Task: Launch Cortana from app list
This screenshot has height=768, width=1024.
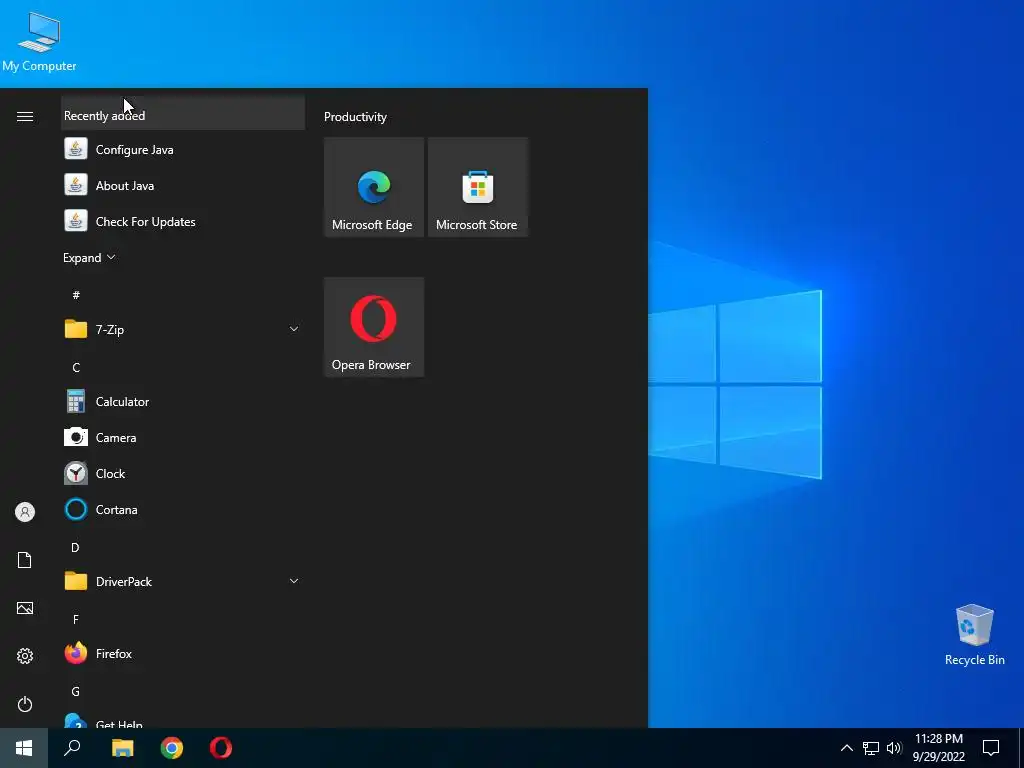Action: pyautogui.click(x=183, y=509)
